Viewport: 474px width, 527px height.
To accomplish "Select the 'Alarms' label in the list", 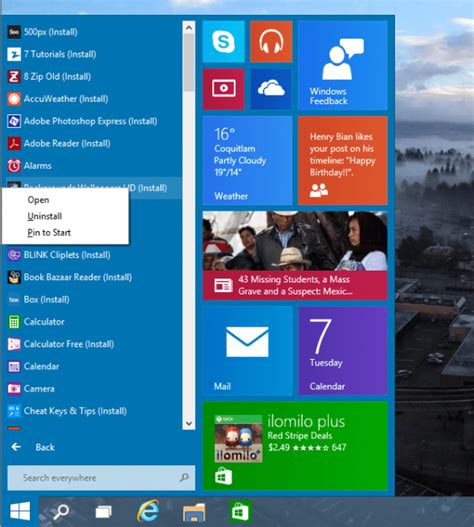I will (38, 166).
